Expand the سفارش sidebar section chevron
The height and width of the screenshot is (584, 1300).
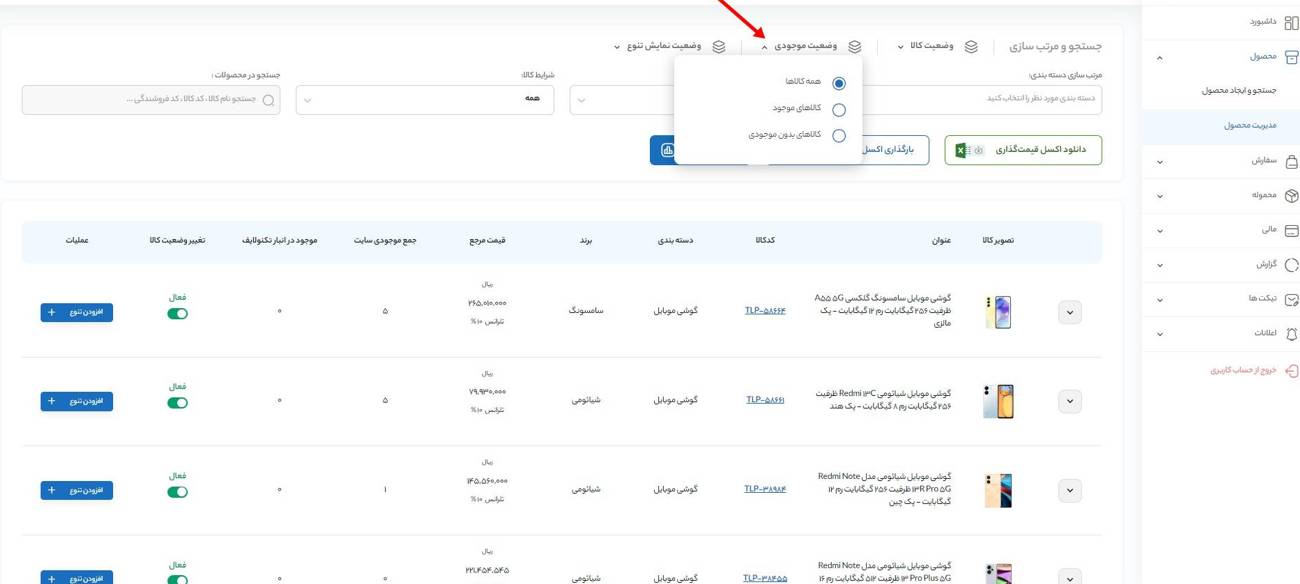(1159, 162)
